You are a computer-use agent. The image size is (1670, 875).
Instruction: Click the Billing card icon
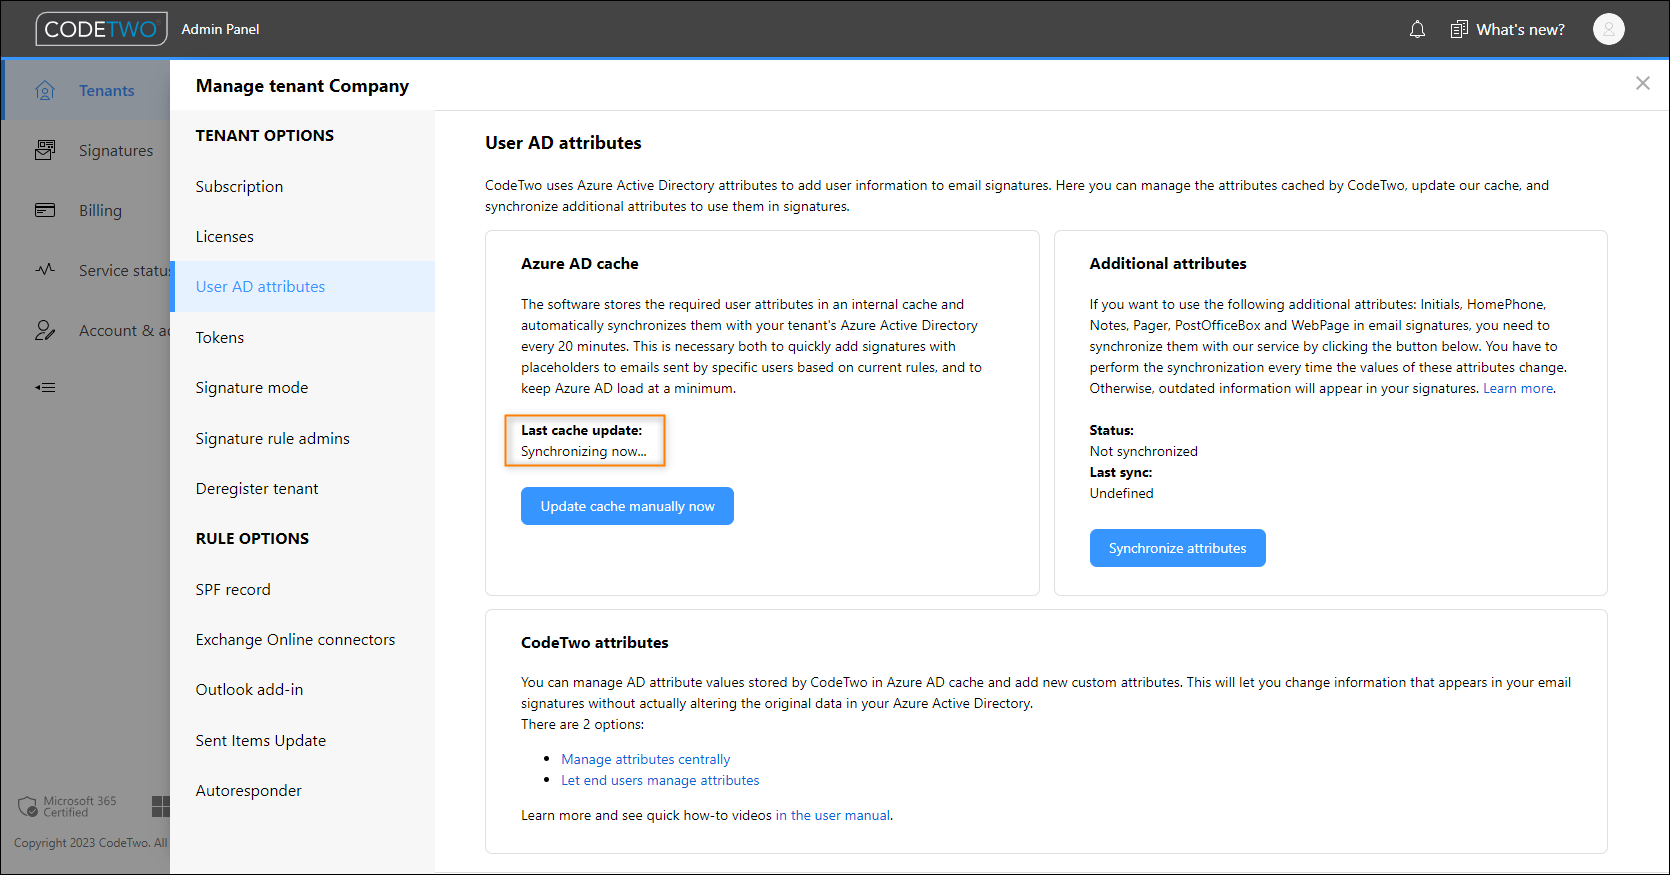point(45,211)
